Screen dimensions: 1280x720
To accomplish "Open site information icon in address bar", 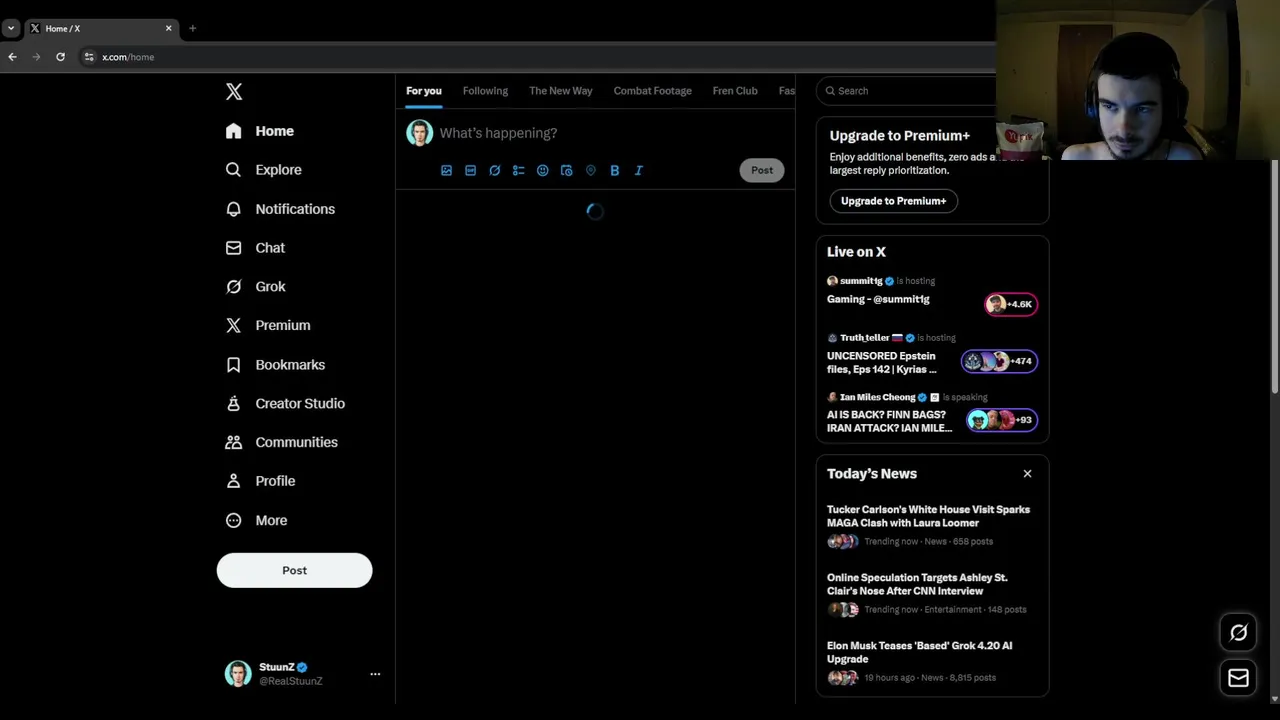I will click(x=89, y=57).
